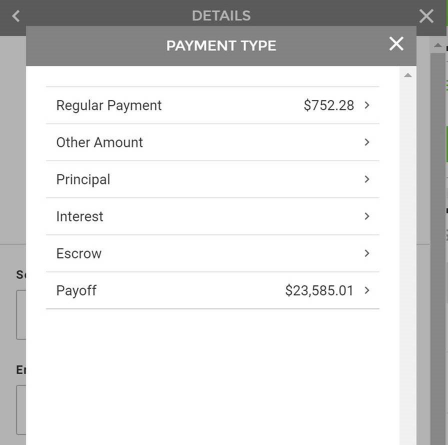Close the Details panel
Image resolution: width=448 pixels, height=445 pixels.
pyautogui.click(x=426, y=16)
